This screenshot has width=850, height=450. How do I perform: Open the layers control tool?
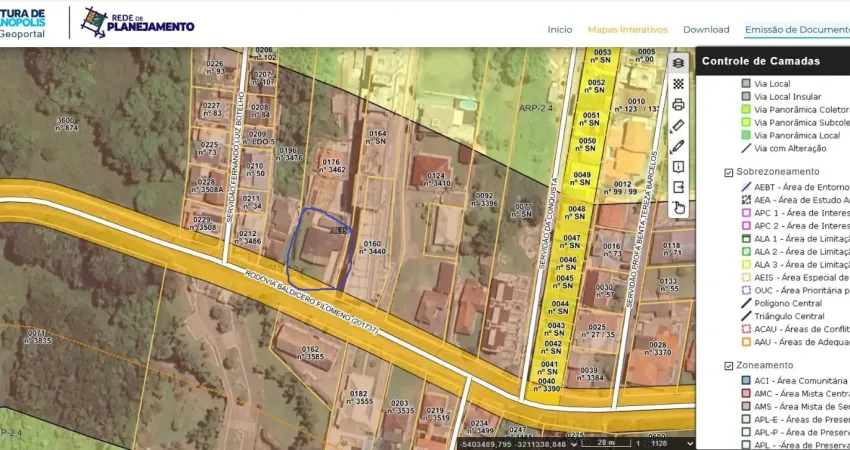coord(678,63)
